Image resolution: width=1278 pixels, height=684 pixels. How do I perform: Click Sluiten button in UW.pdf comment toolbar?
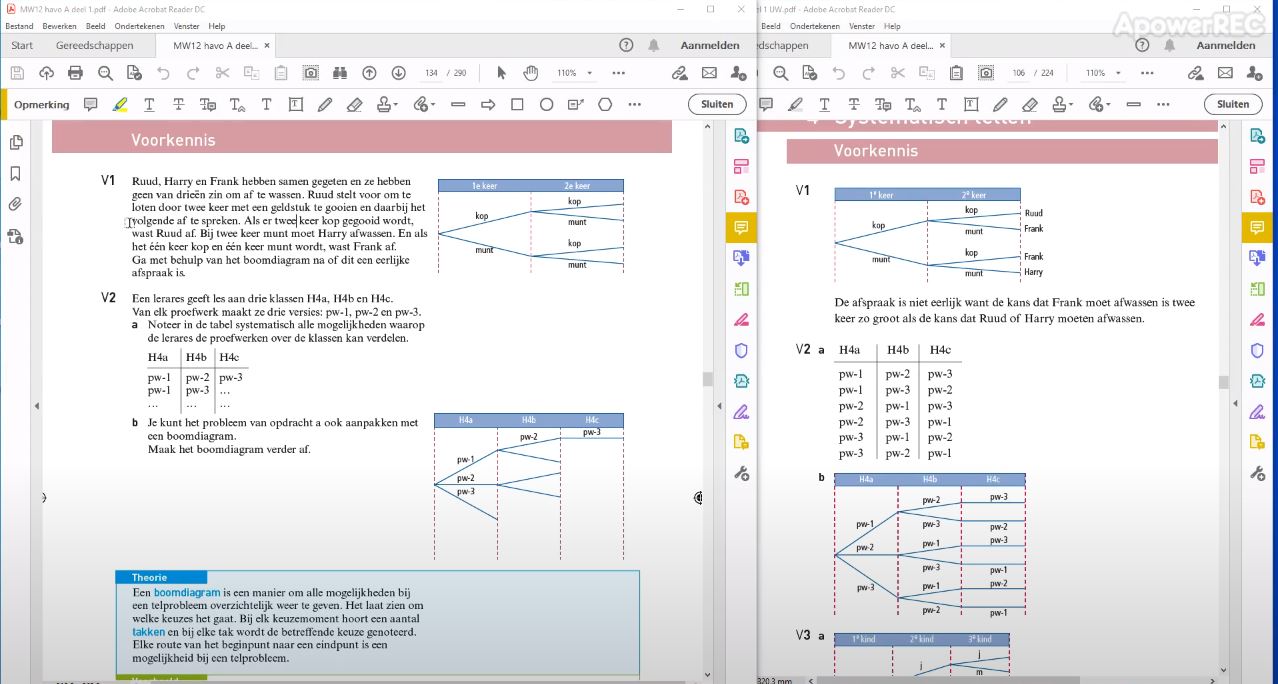click(x=1233, y=104)
